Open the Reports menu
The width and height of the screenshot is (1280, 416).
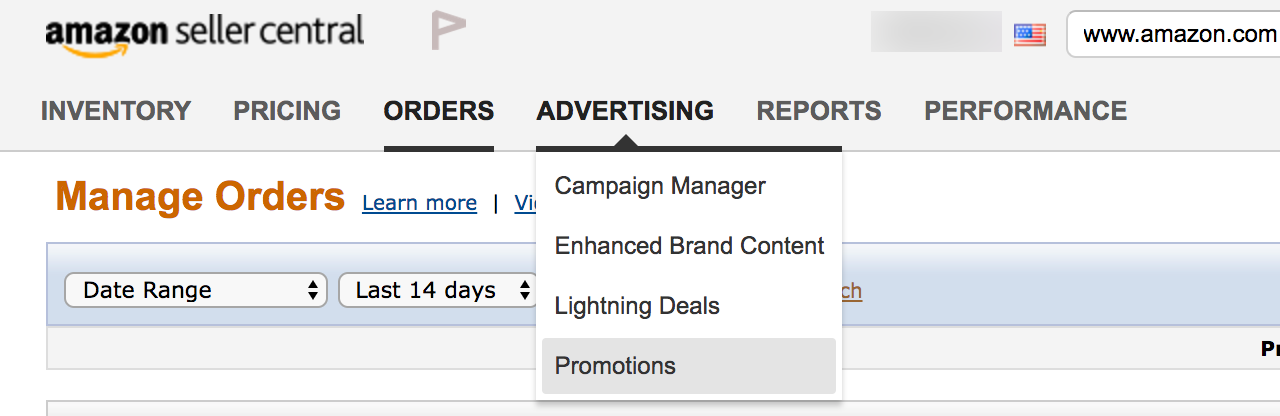[819, 110]
